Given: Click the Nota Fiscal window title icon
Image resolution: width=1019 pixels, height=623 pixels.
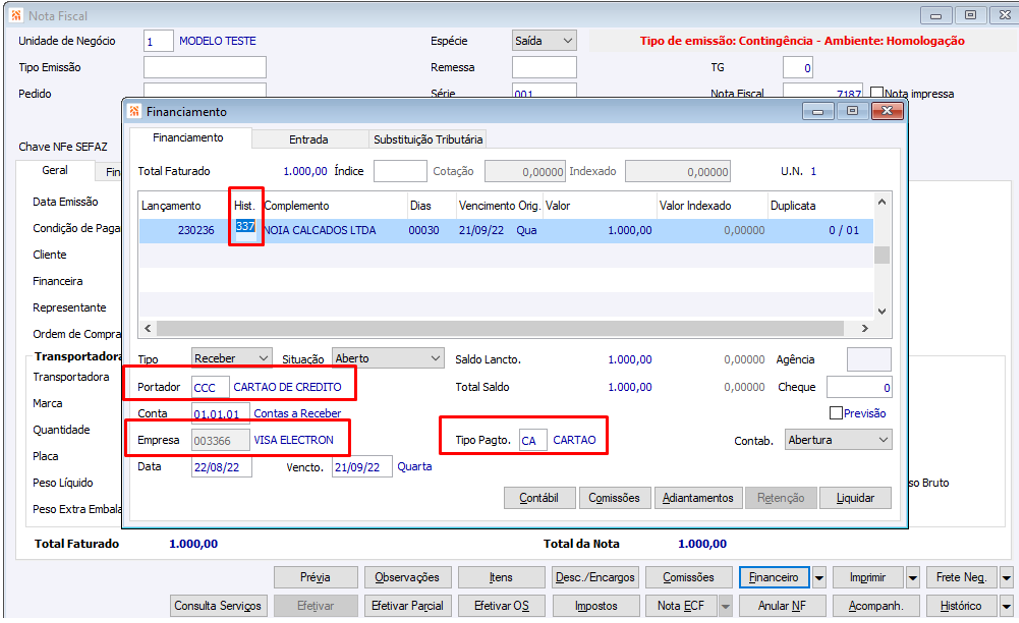Looking at the screenshot, I should tap(16, 15).
